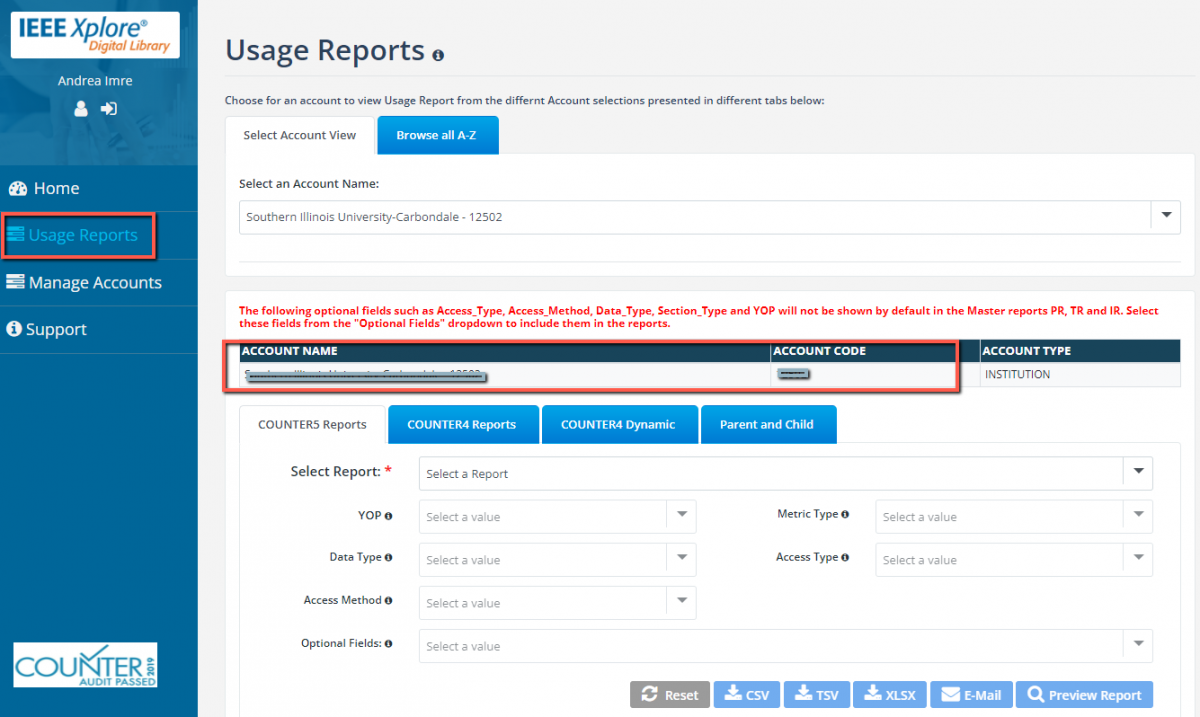Open the Metric Type value dropdown
The width and height of the screenshot is (1200, 717).
tap(1014, 517)
